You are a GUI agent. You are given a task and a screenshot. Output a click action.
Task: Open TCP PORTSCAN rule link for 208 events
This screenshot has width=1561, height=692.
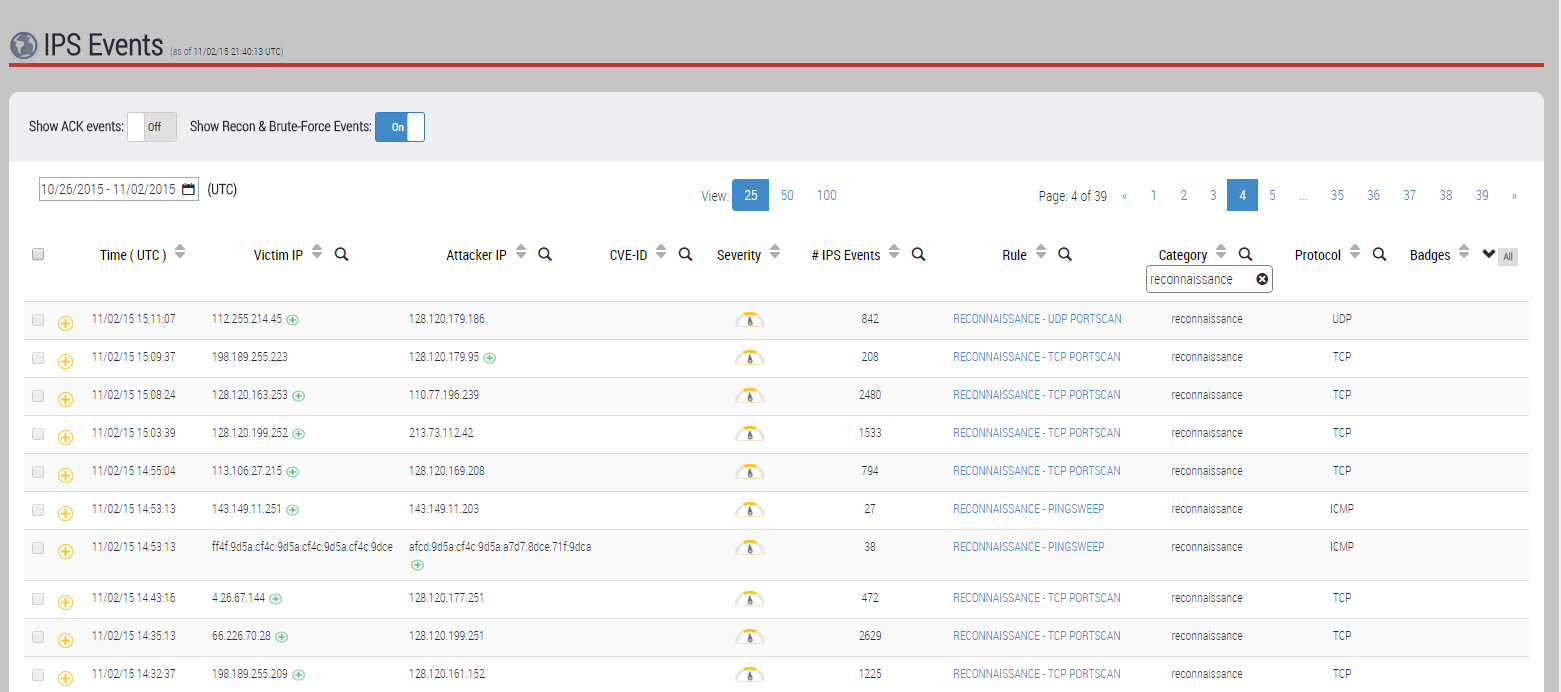[1037, 357]
